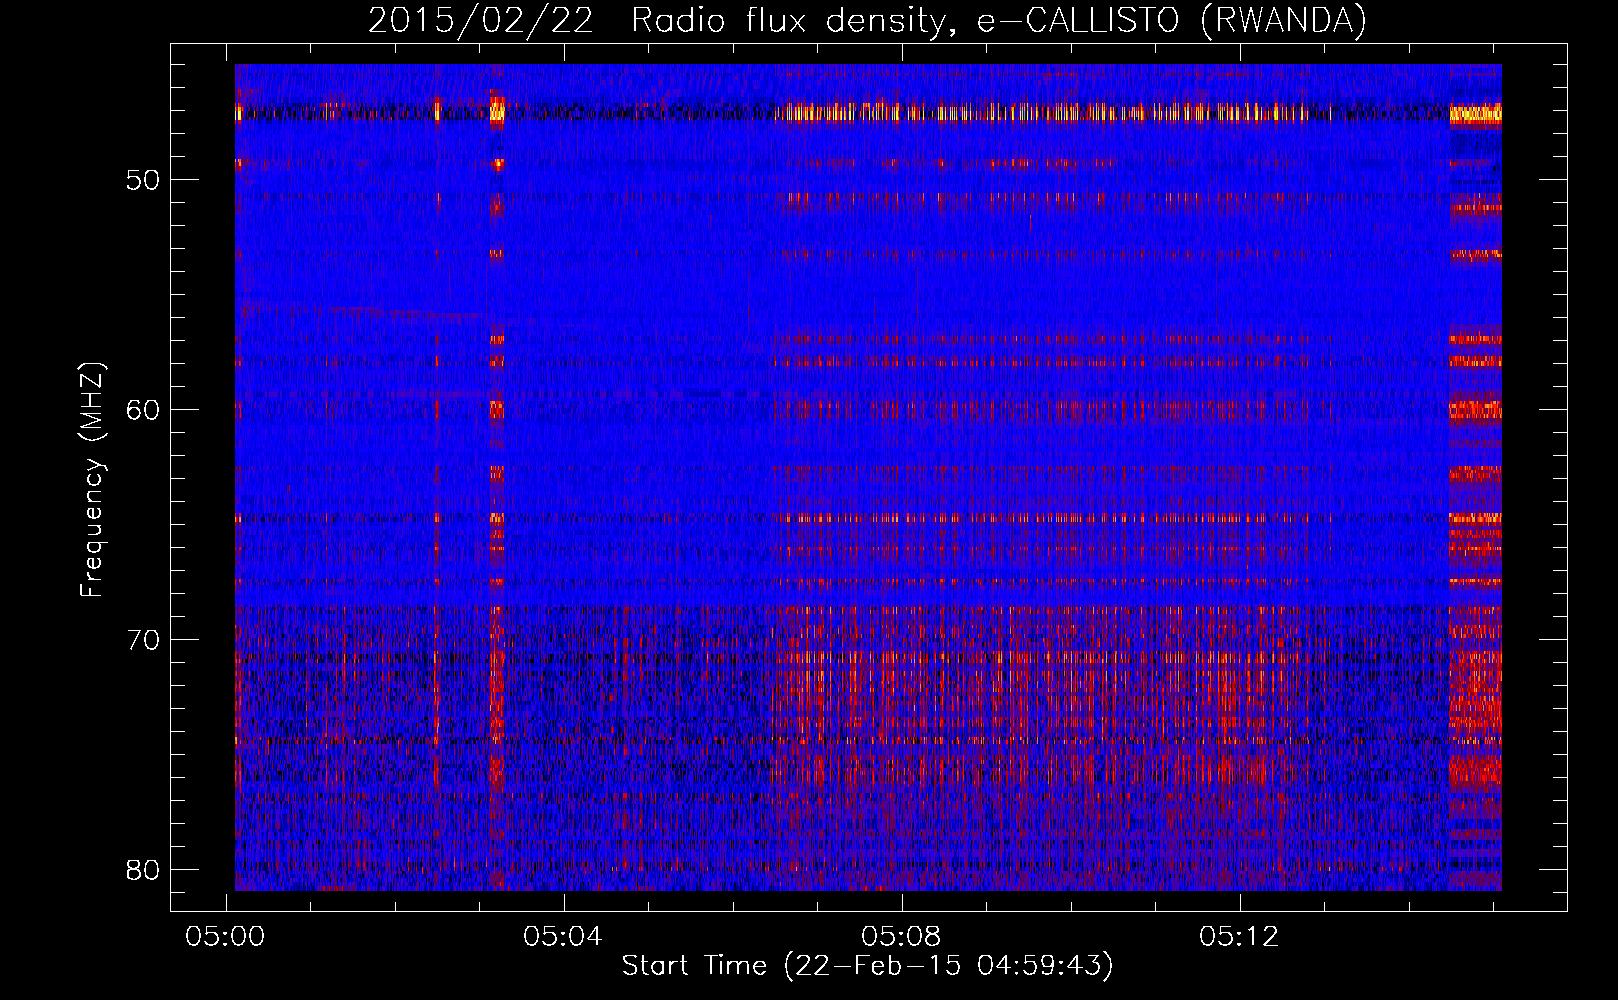Select the 05:00 time tick label
Screen dimensions: 1618x1000
(225, 936)
